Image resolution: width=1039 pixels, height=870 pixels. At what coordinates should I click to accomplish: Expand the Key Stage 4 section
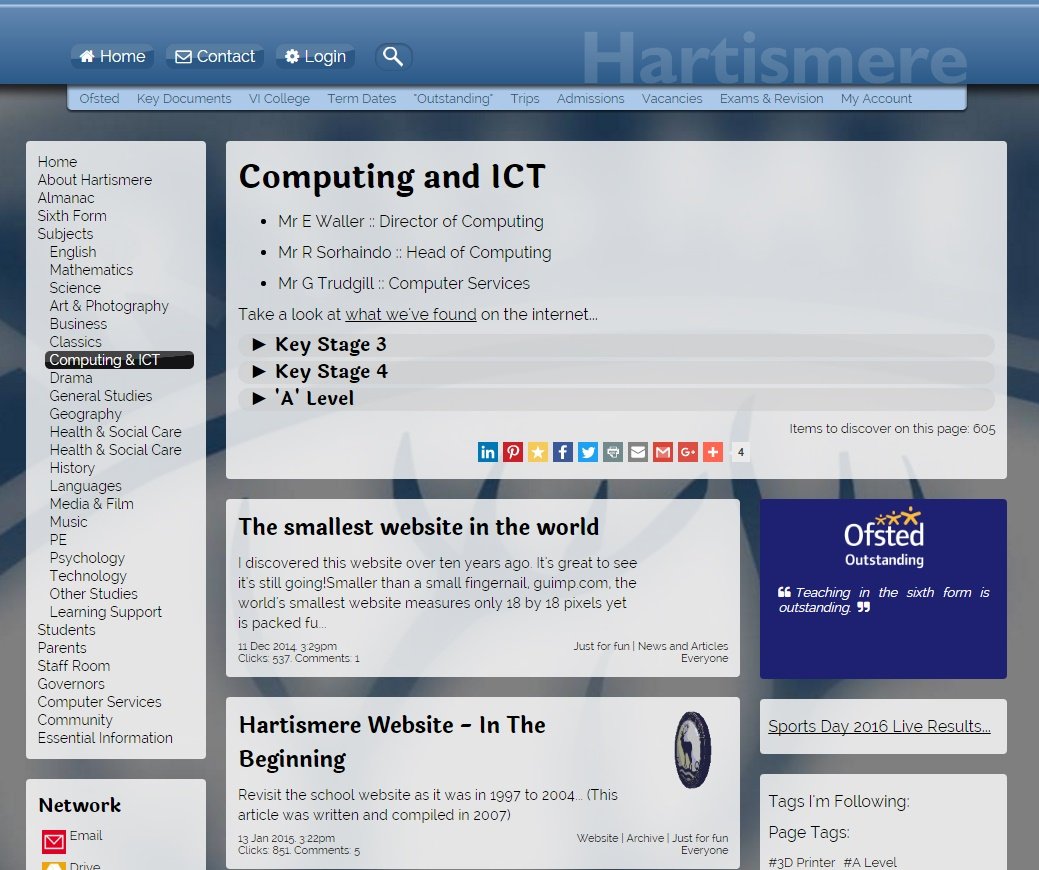point(330,372)
